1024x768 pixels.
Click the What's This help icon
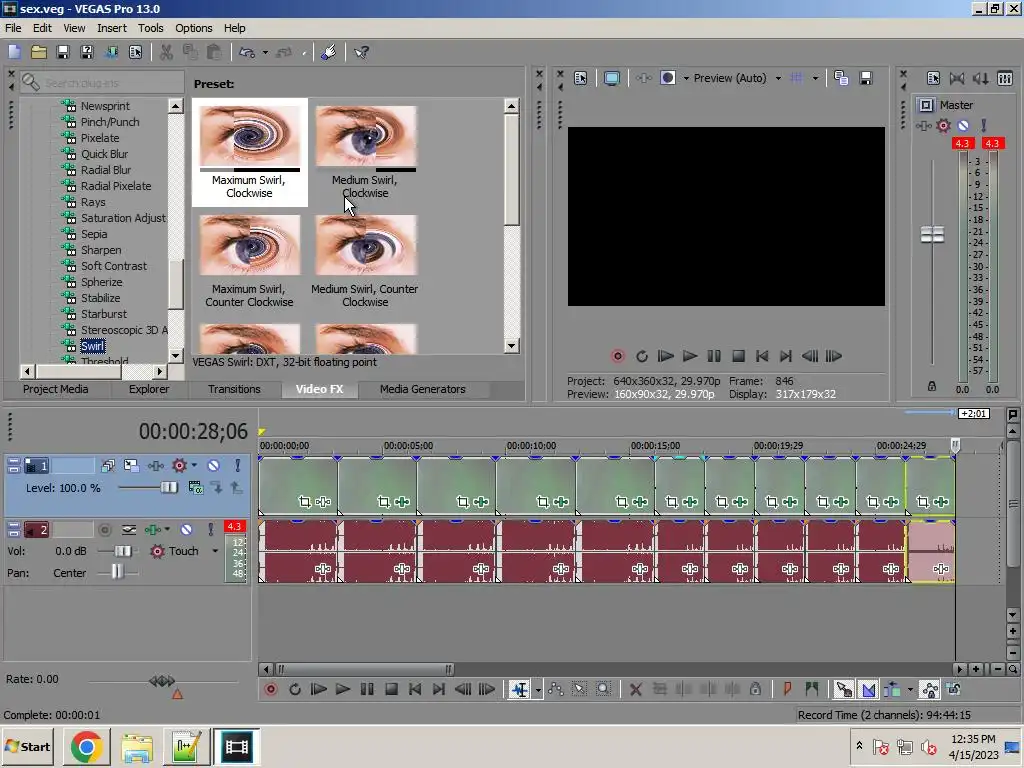(x=361, y=52)
